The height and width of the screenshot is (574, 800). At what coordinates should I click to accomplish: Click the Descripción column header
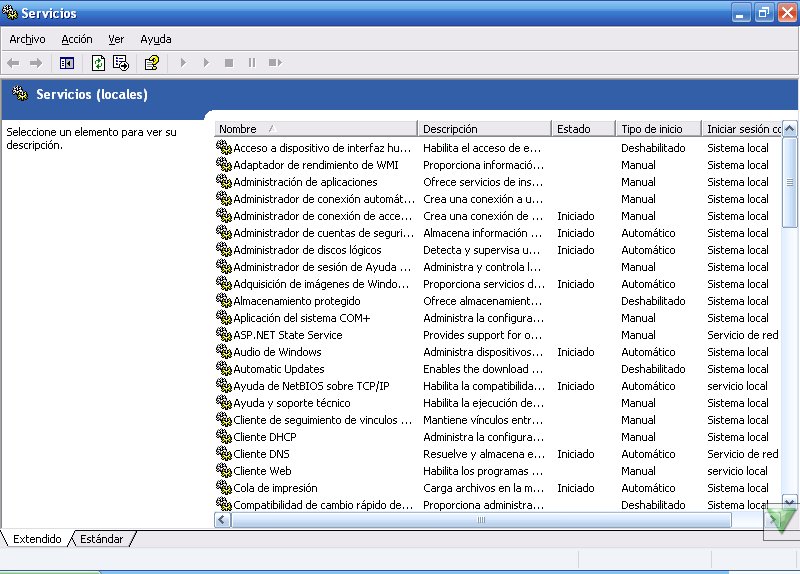484,129
